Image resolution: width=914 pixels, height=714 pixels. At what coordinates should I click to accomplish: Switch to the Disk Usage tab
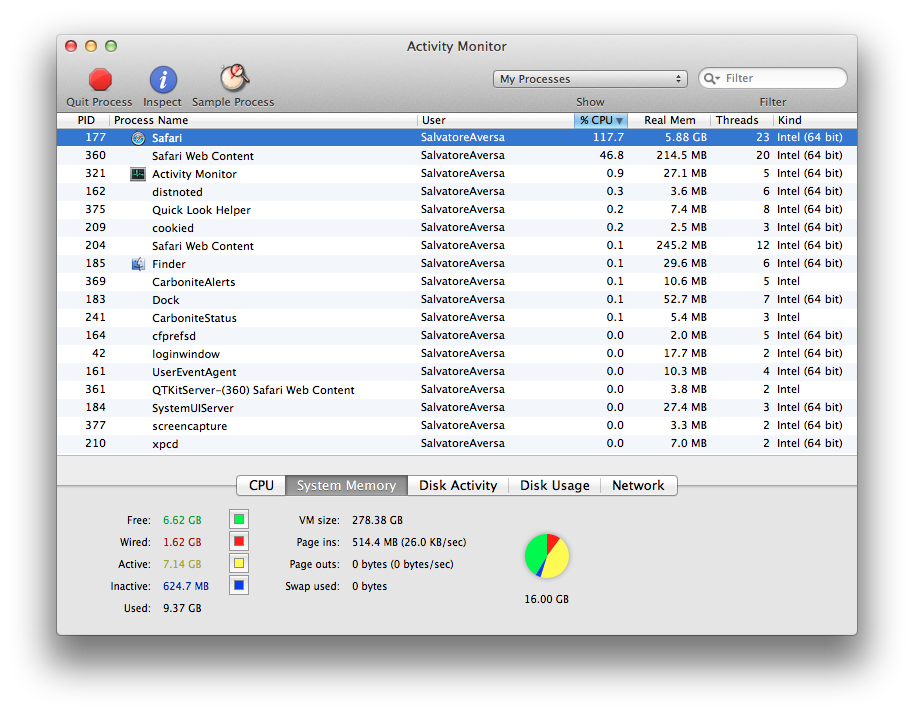[554, 486]
